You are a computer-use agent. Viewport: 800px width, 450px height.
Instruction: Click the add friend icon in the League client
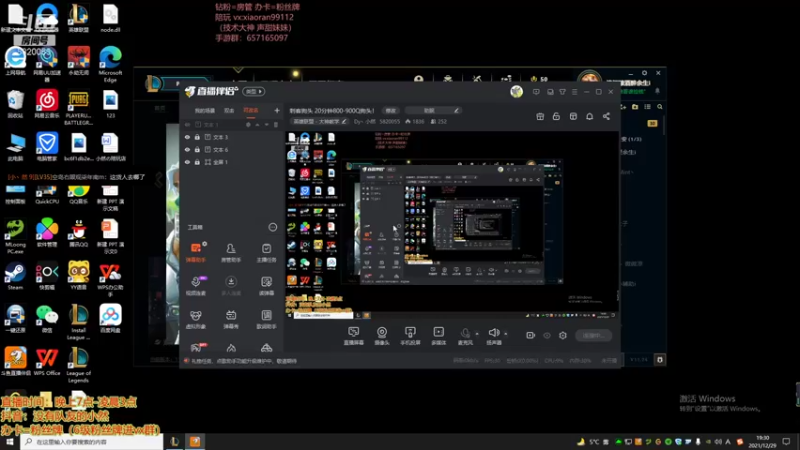point(623,107)
